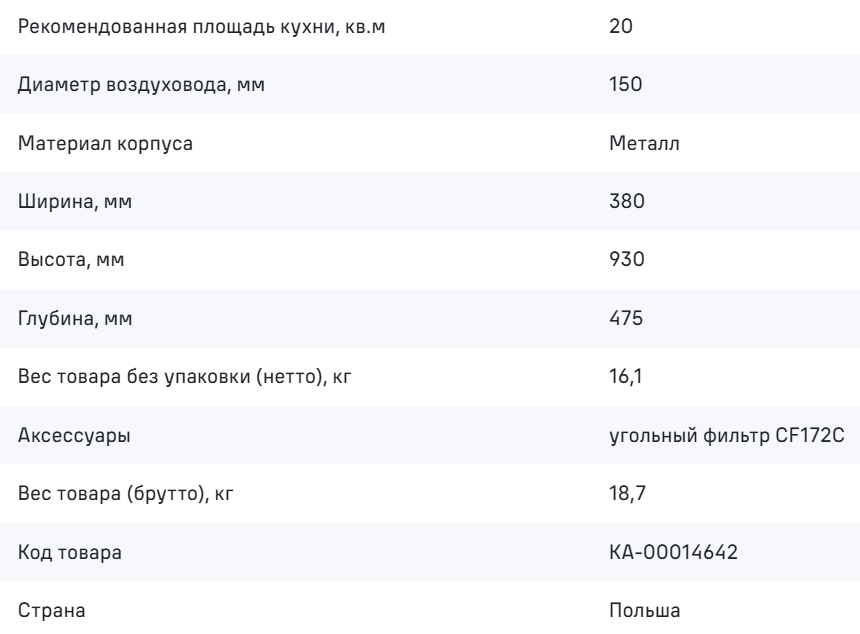Click the 'Диаметр воздуховода, мм' label

click(142, 84)
